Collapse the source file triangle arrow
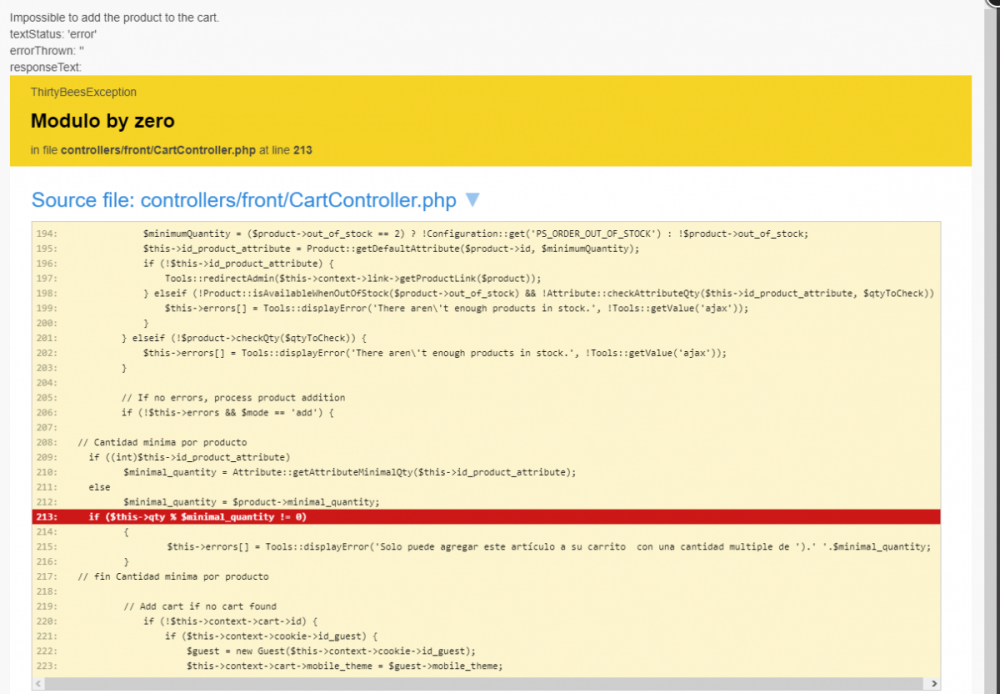This screenshot has height=694, width=1000. 473,201
